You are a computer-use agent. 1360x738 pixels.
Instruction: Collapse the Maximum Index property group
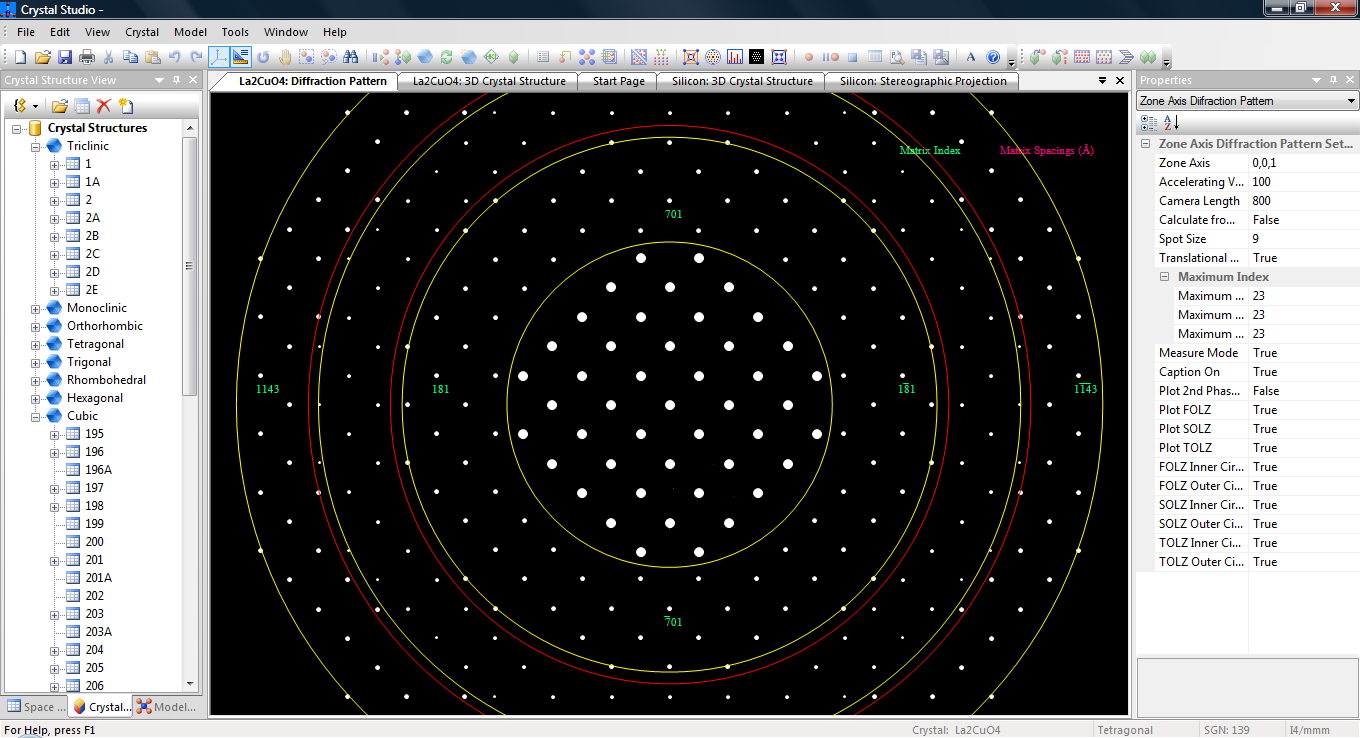1164,277
